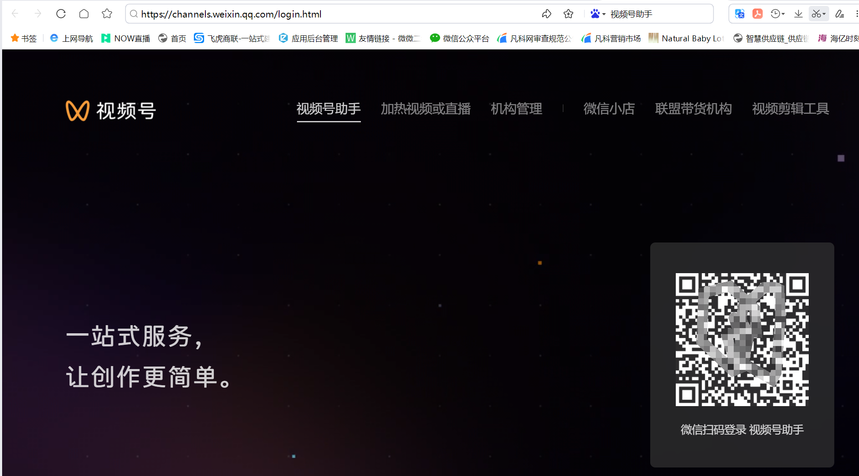Click the 让创作更简单 headline text

[149, 377]
